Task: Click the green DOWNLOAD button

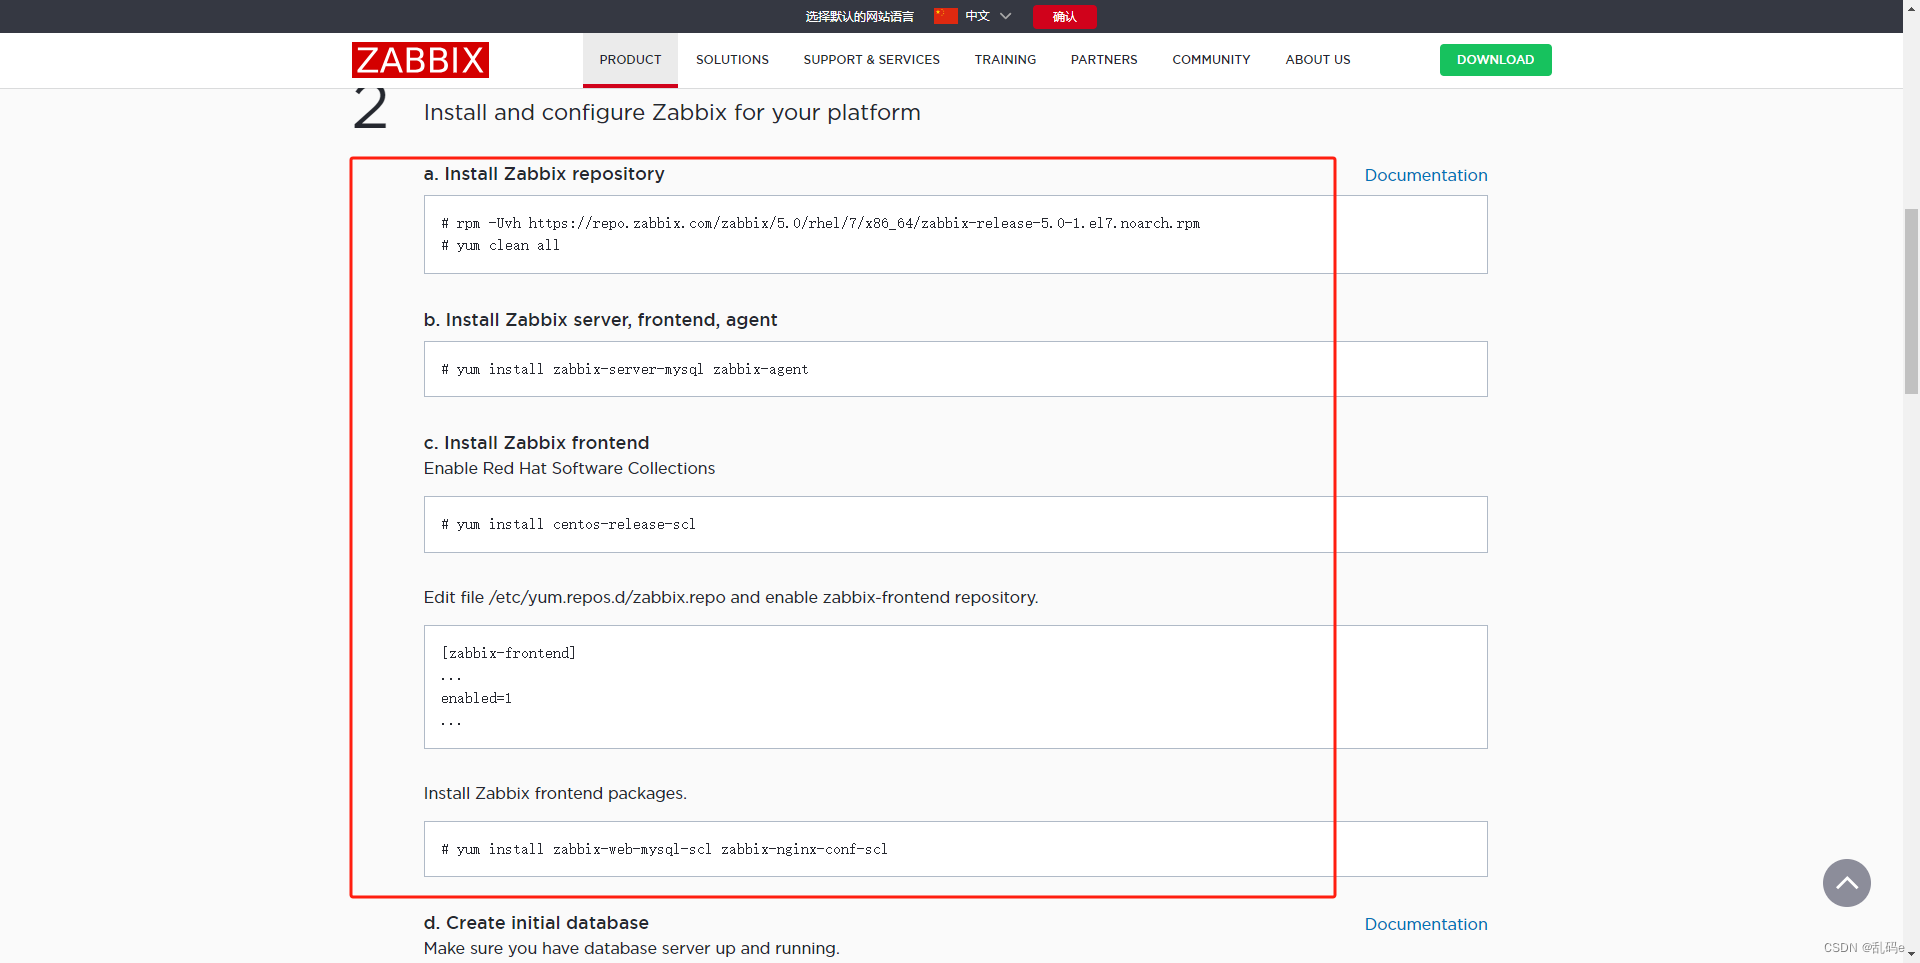Action: pos(1494,60)
